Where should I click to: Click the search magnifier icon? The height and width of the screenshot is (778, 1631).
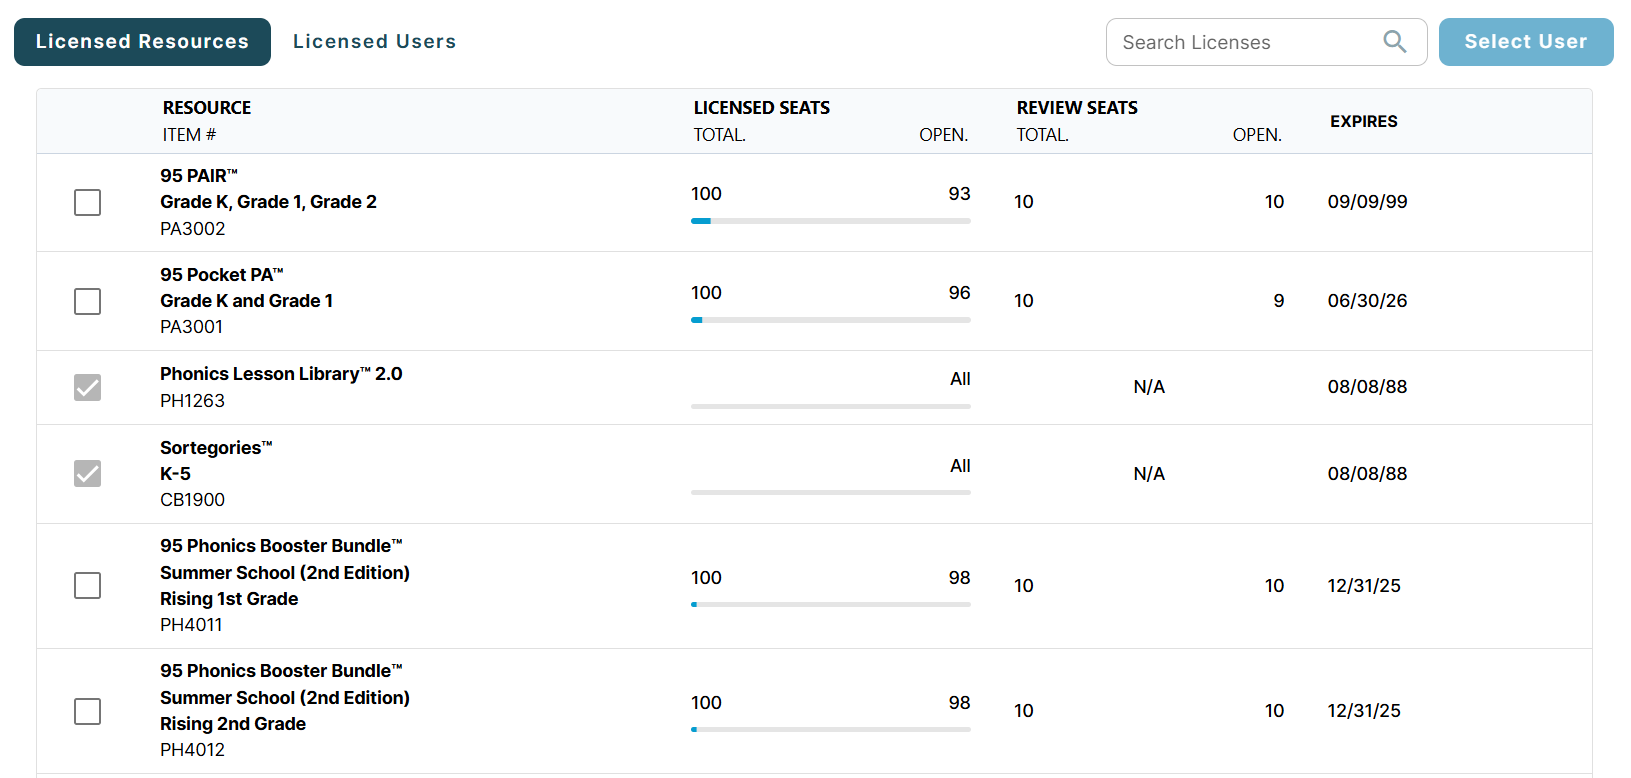tap(1394, 42)
